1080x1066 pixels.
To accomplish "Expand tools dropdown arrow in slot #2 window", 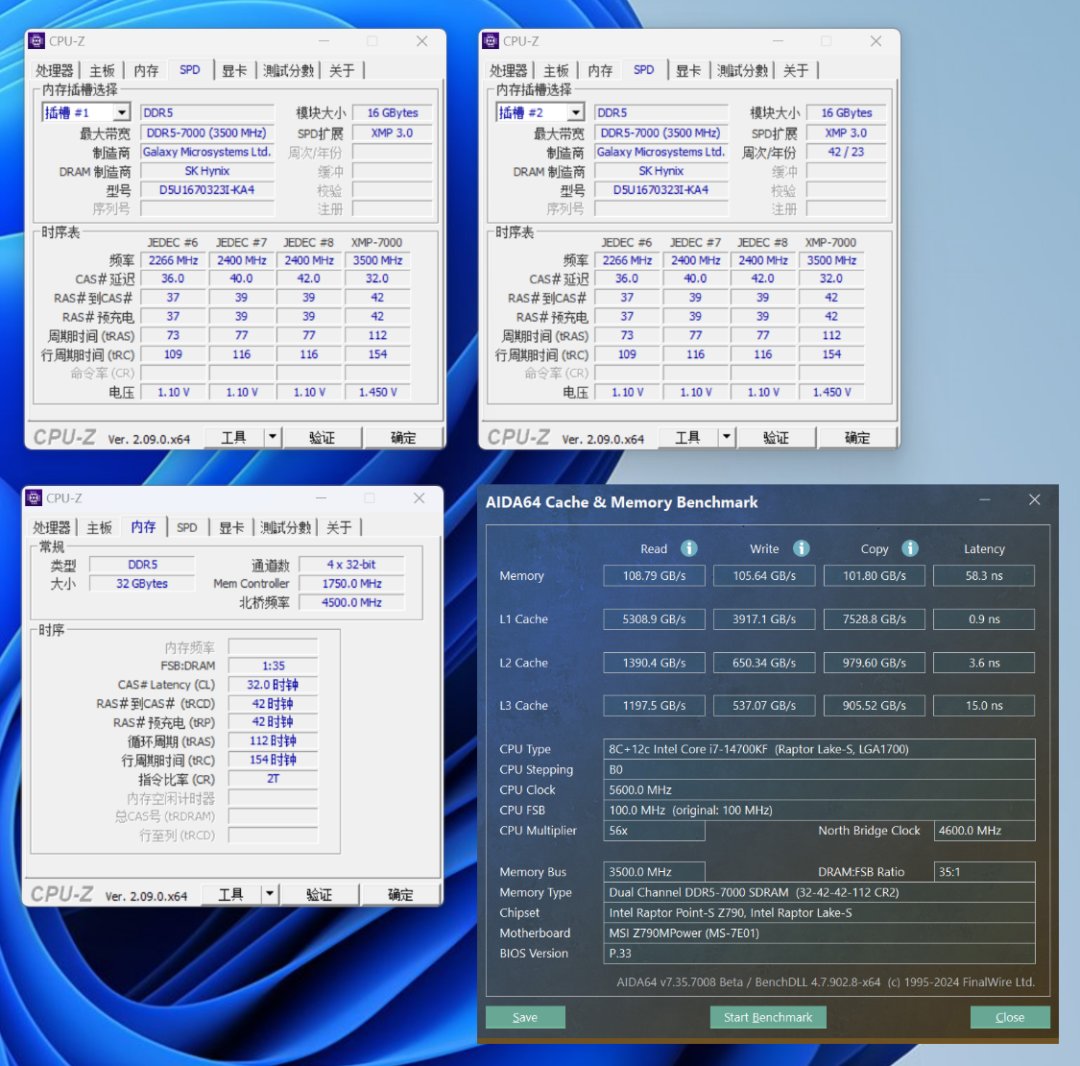I will pyautogui.click(x=727, y=437).
